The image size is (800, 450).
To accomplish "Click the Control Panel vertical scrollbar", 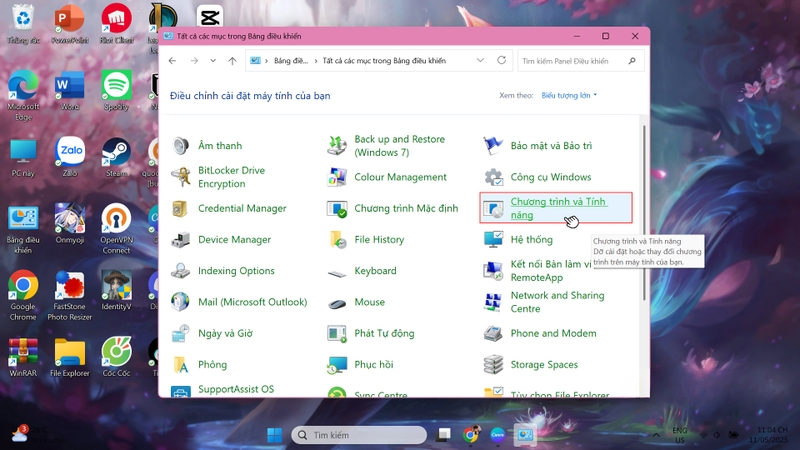I will tap(644, 213).
